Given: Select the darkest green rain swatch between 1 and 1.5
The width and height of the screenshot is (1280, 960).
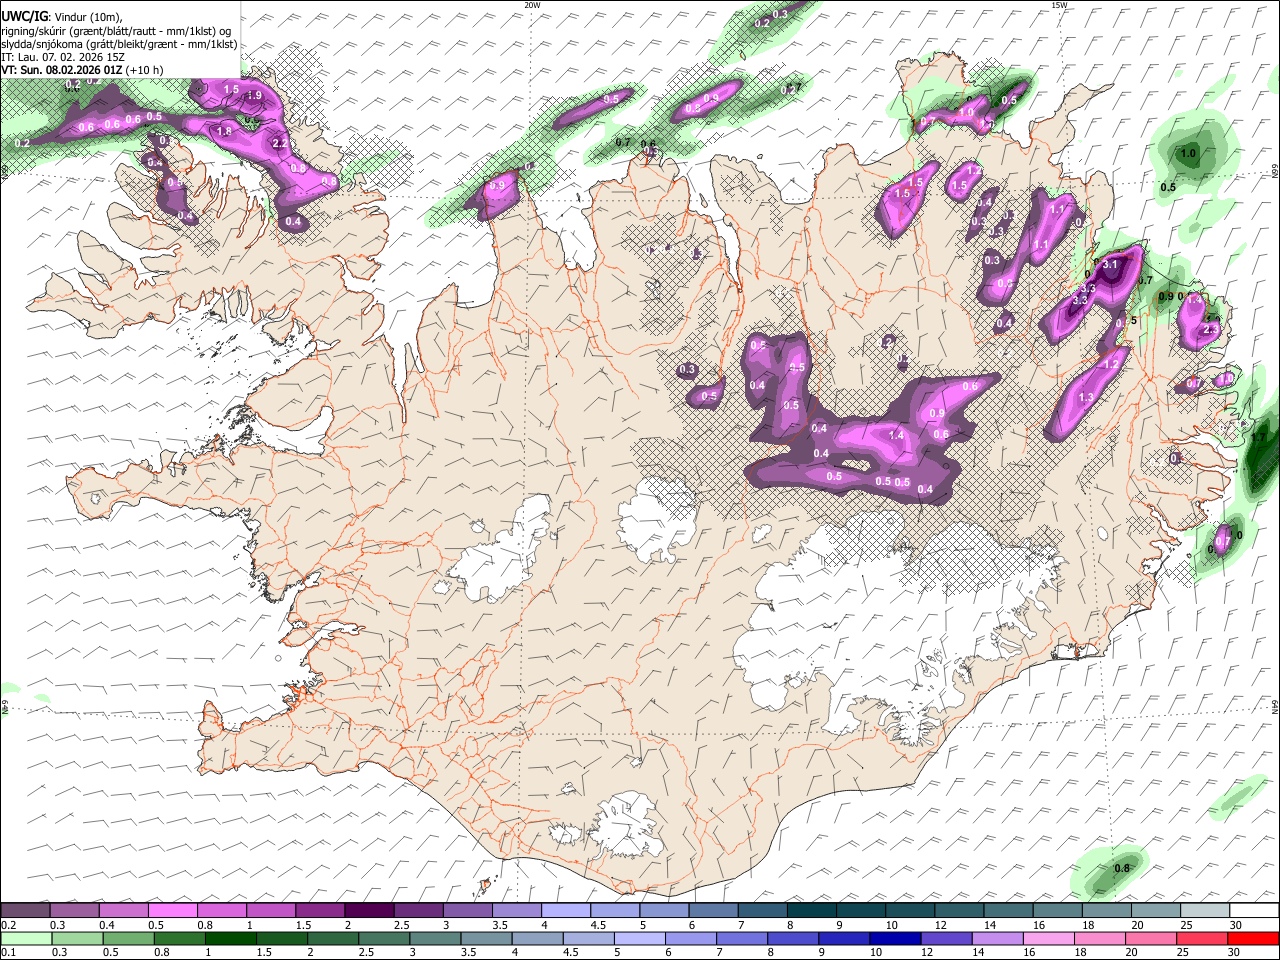Looking at the screenshot, I should pyautogui.click(x=230, y=939).
